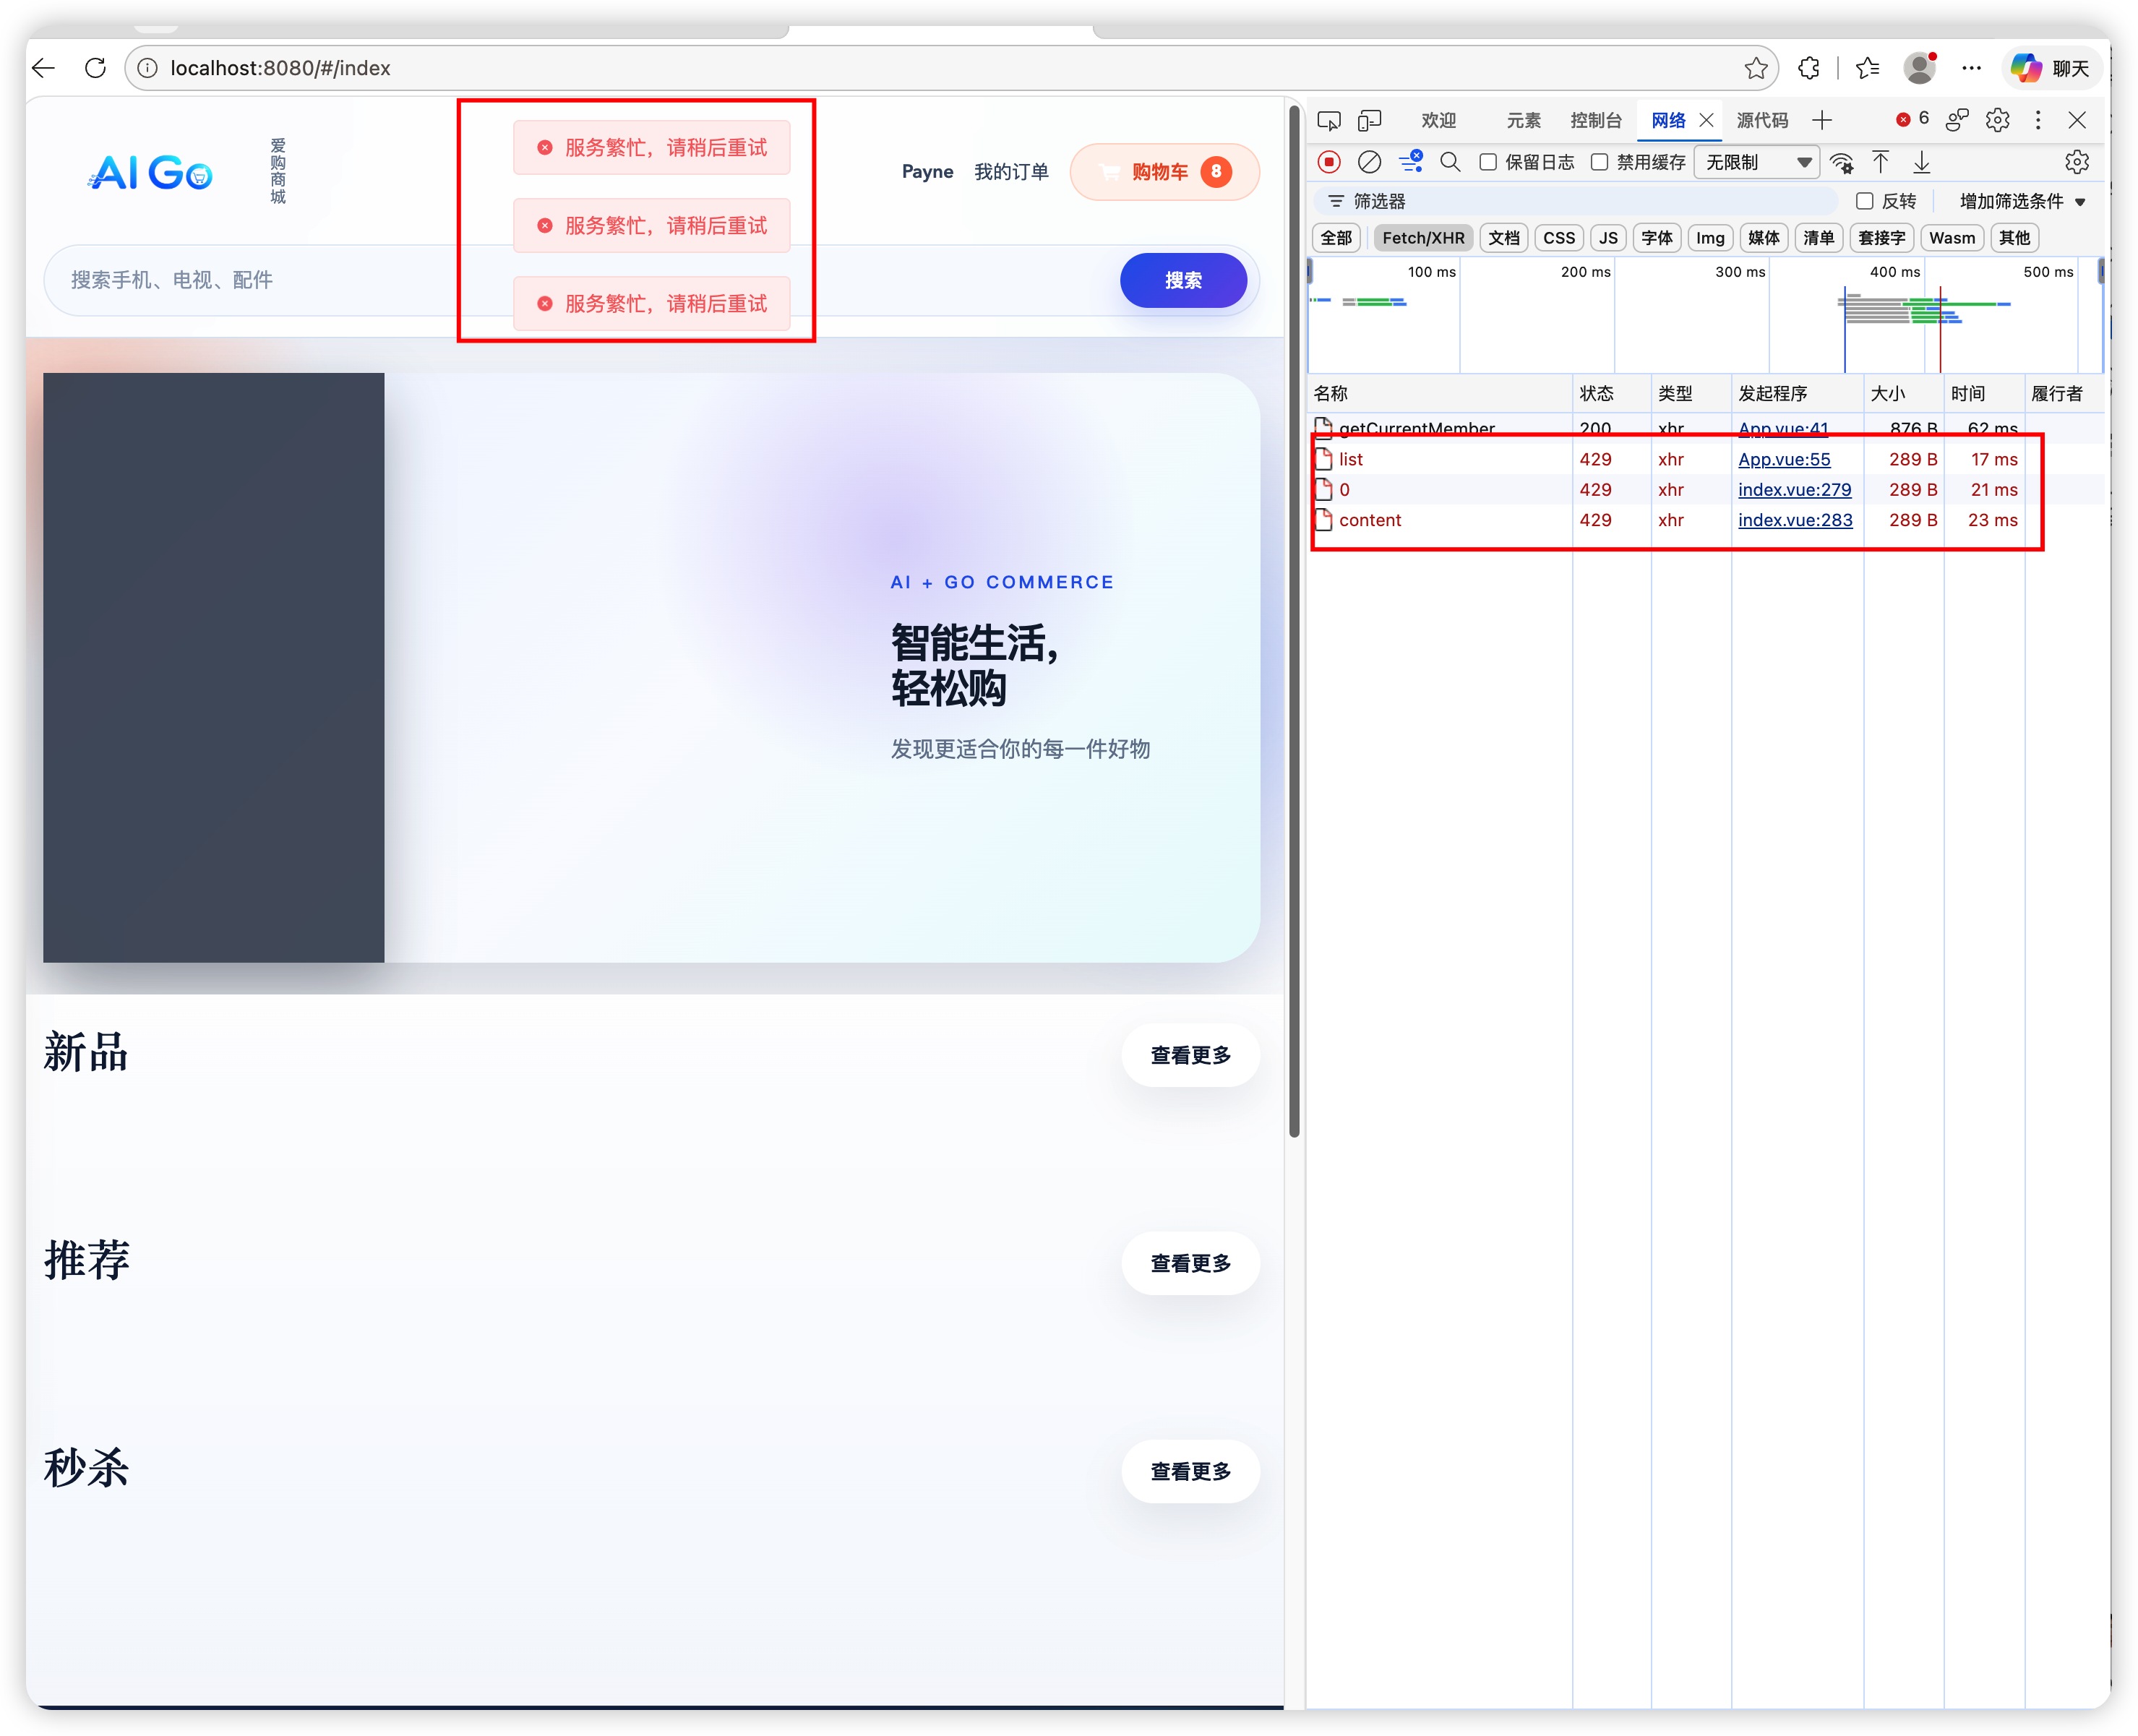Open the 购物车 cart button

[1164, 172]
